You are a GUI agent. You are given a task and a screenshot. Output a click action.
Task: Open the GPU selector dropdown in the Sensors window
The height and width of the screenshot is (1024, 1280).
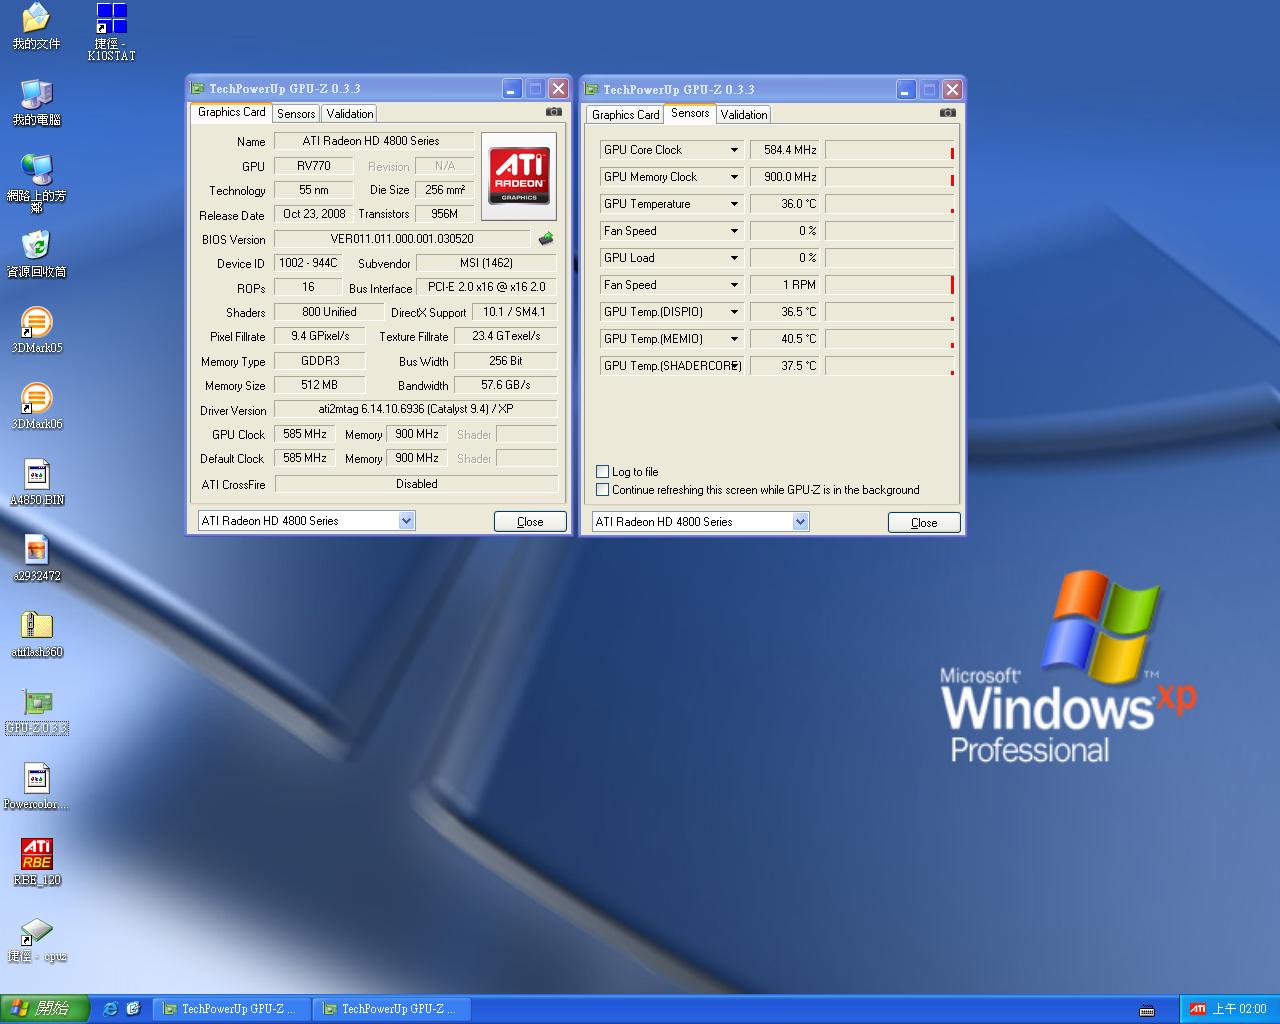click(800, 522)
